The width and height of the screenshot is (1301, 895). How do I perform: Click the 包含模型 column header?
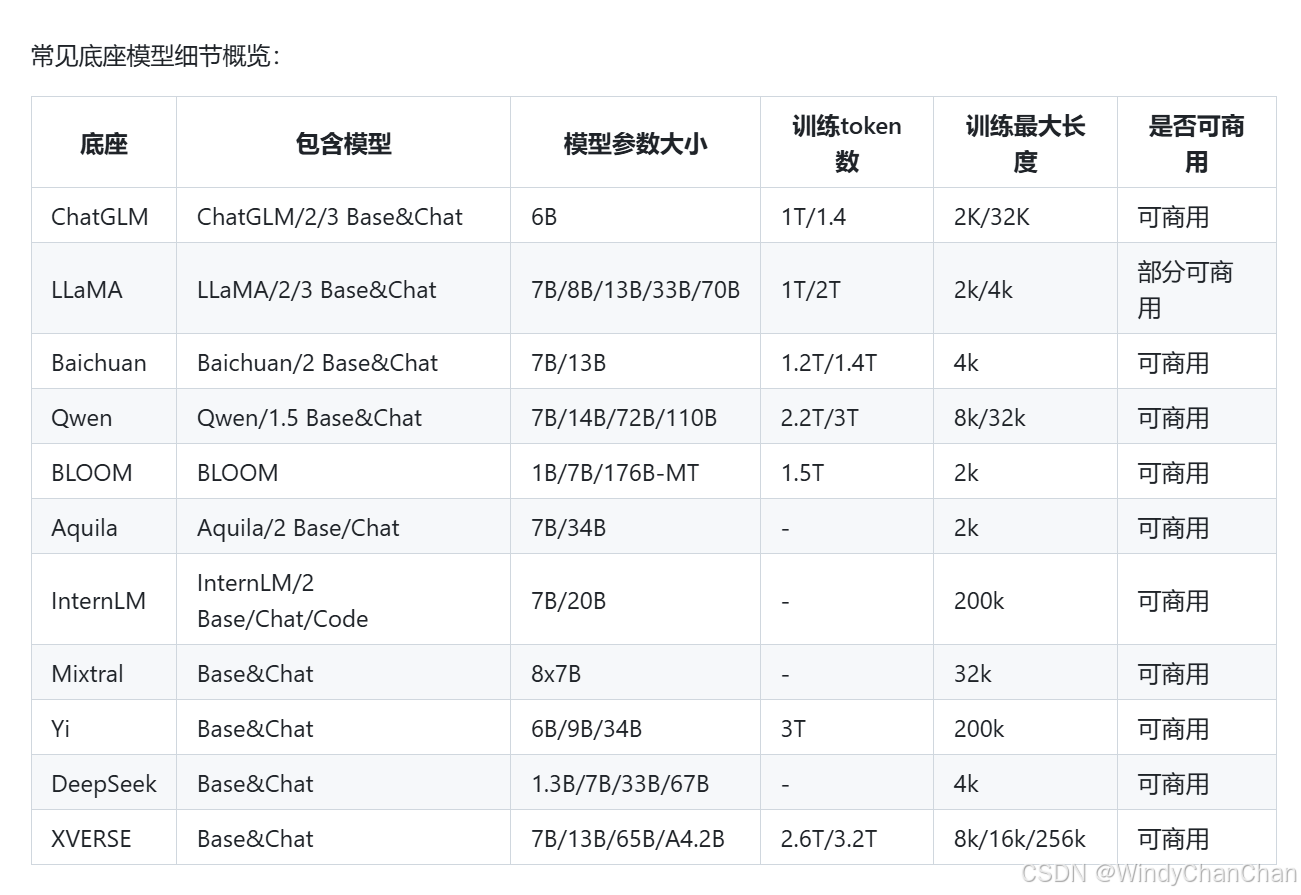click(344, 143)
